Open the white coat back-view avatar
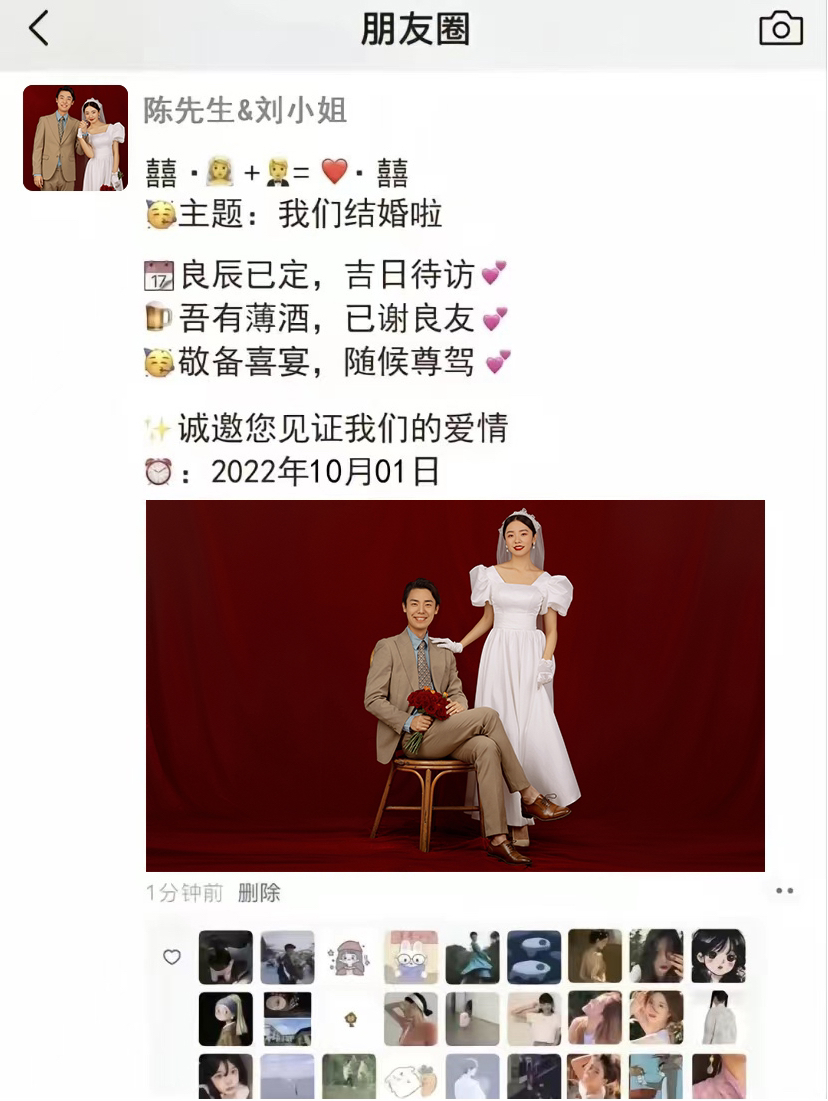828x1101 pixels. tap(718, 1019)
